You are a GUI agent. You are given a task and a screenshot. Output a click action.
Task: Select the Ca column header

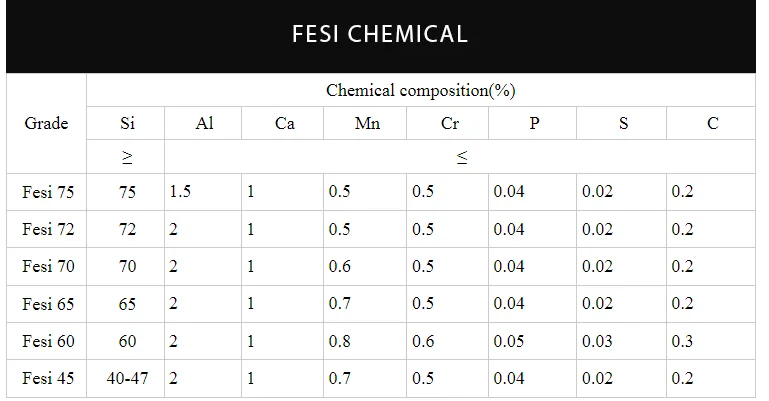(x=284, y=124)
